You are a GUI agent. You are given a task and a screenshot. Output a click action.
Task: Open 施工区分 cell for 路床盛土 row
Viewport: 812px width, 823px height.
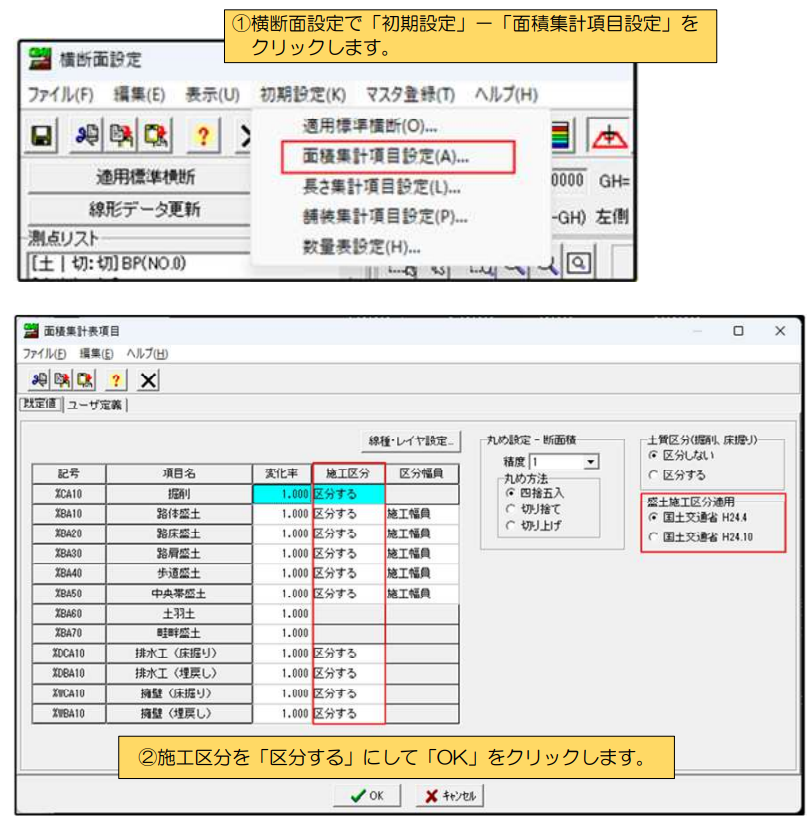tap(349, 533)
